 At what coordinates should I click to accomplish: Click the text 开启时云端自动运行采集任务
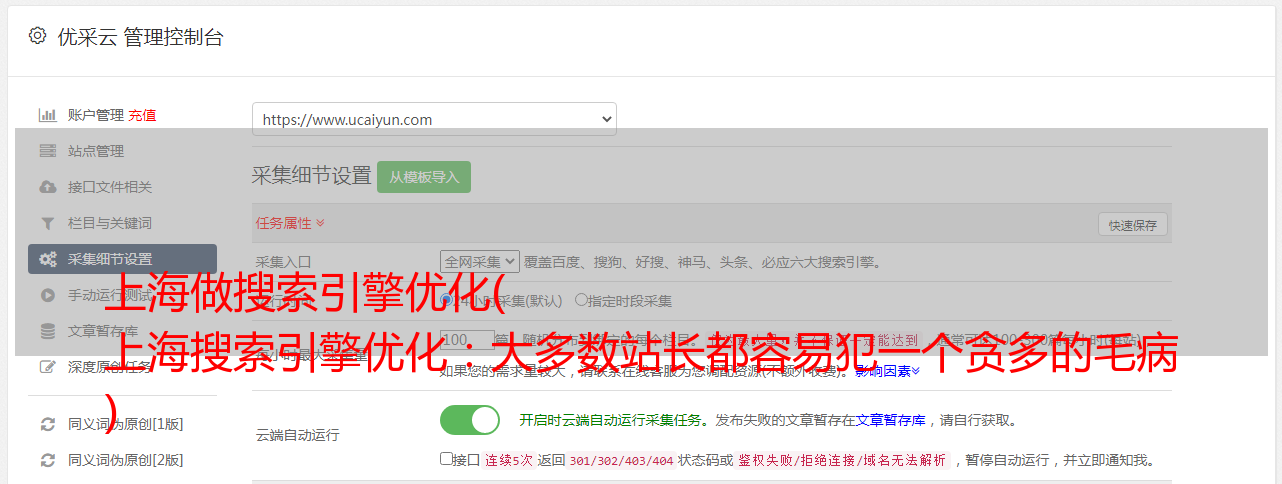click(x=610, y=420)
